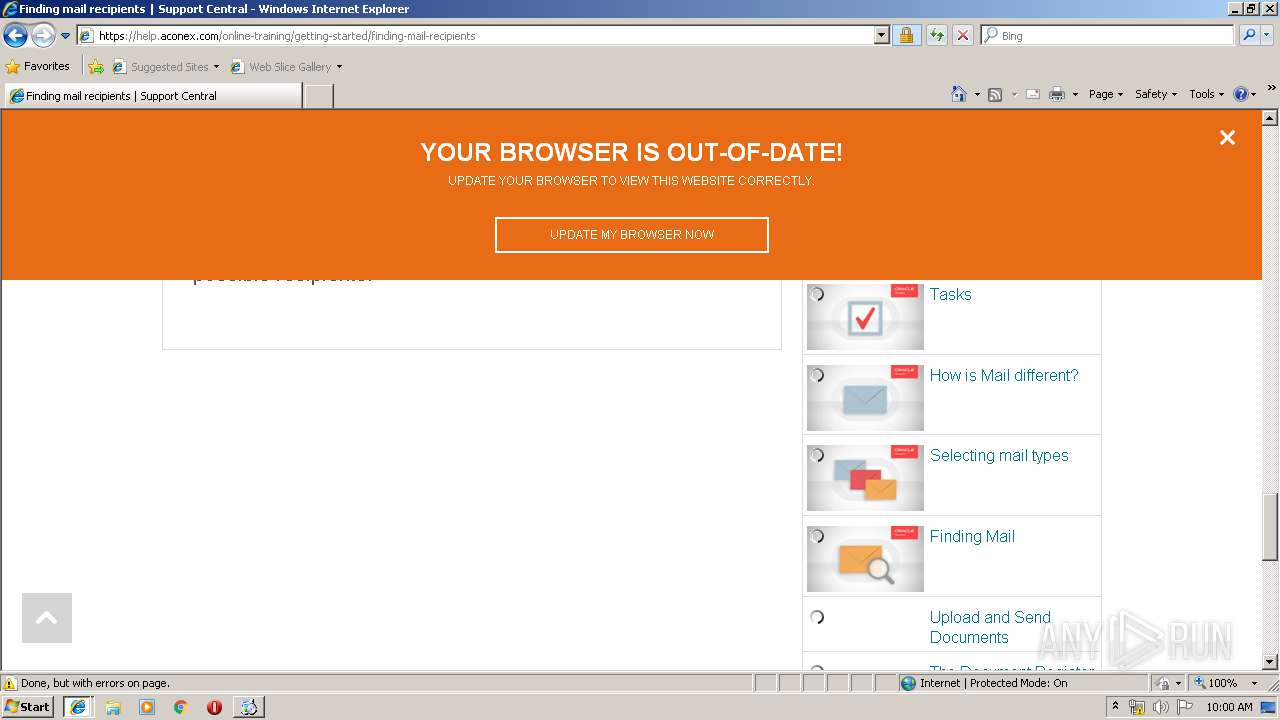
Task: Click the Help question mark icon
Action: click(1241, 94)
